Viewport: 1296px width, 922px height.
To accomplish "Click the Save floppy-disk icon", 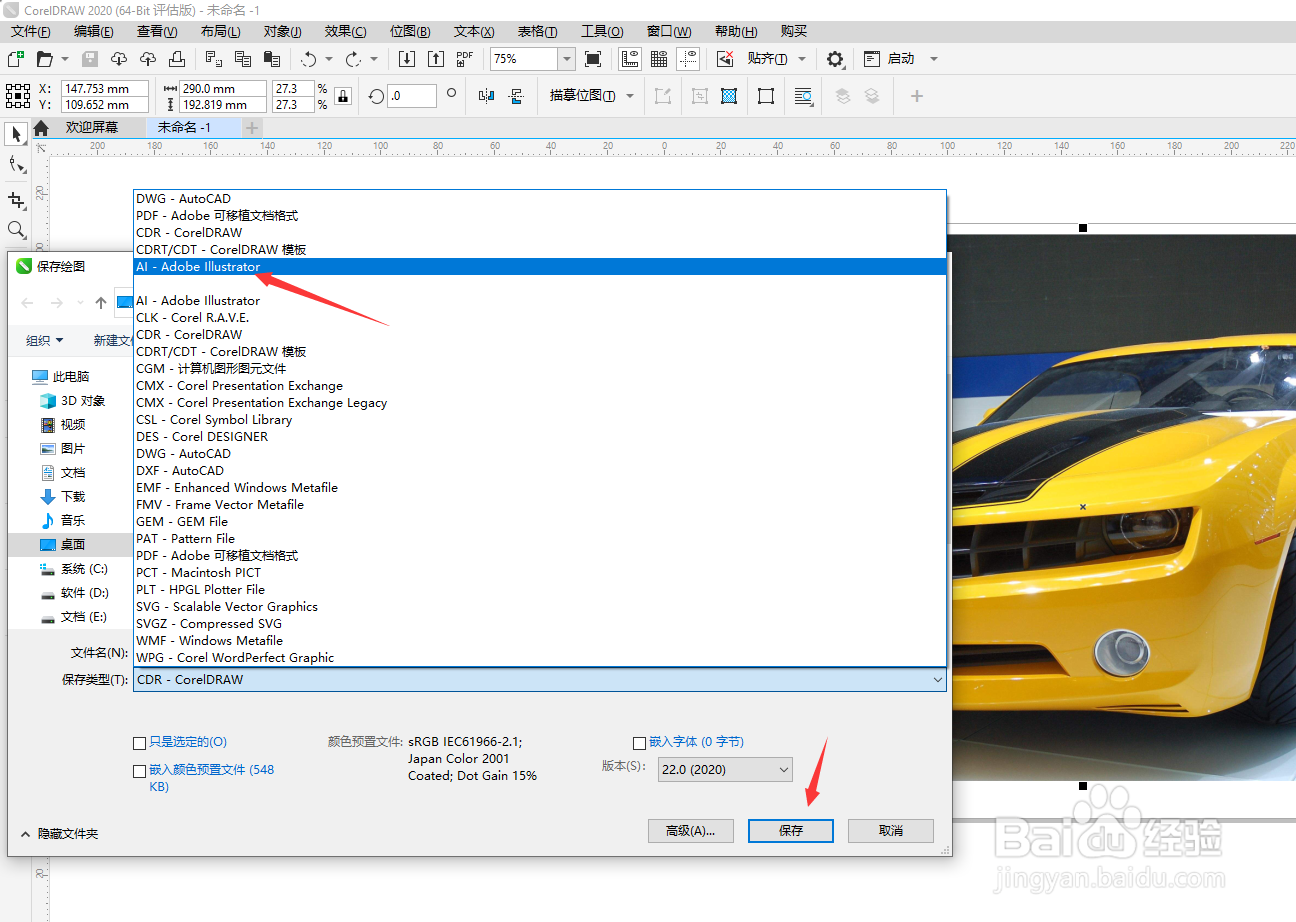I will tap(90, 59).
